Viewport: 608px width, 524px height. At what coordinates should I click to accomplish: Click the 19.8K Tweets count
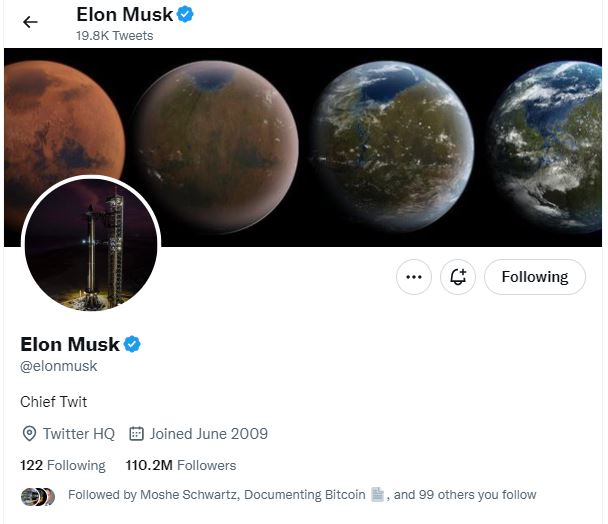click(115, 36)
